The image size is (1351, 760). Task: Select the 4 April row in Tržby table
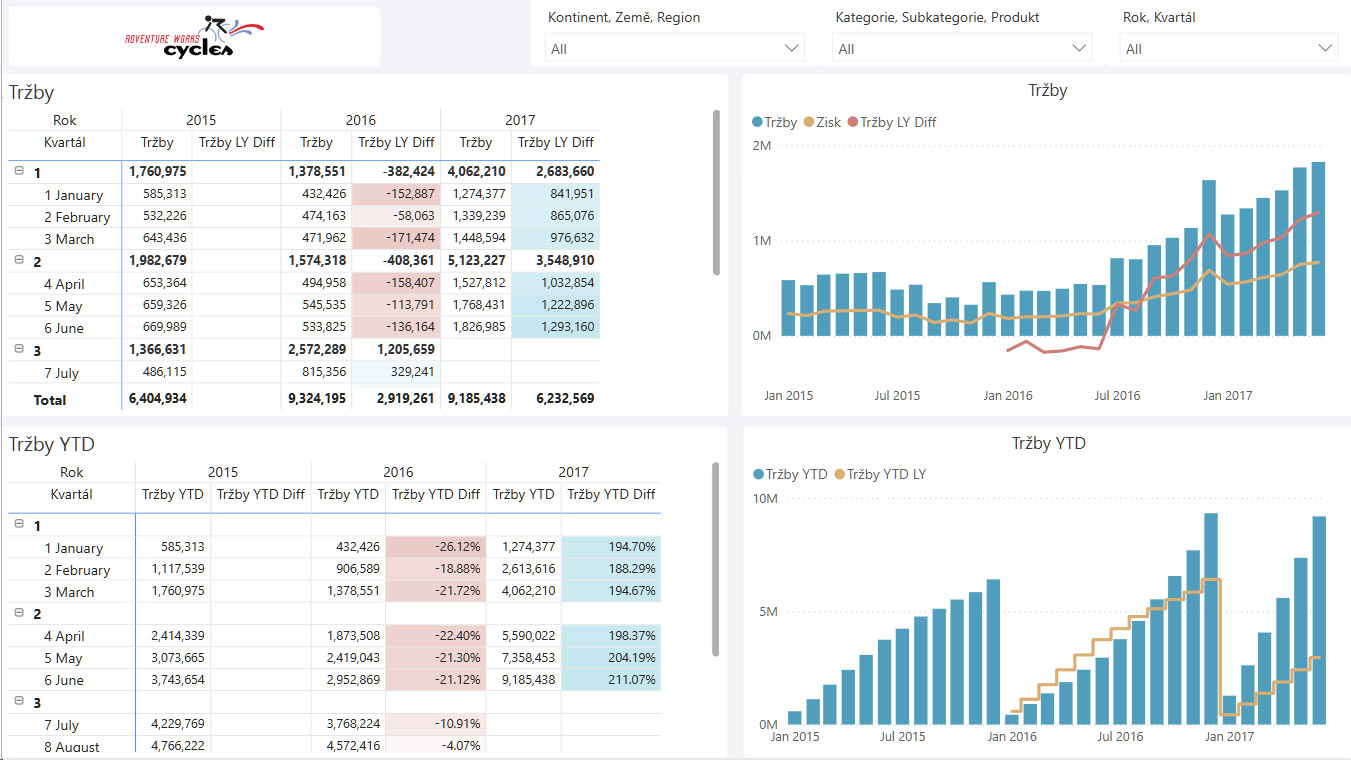(304, 283)
